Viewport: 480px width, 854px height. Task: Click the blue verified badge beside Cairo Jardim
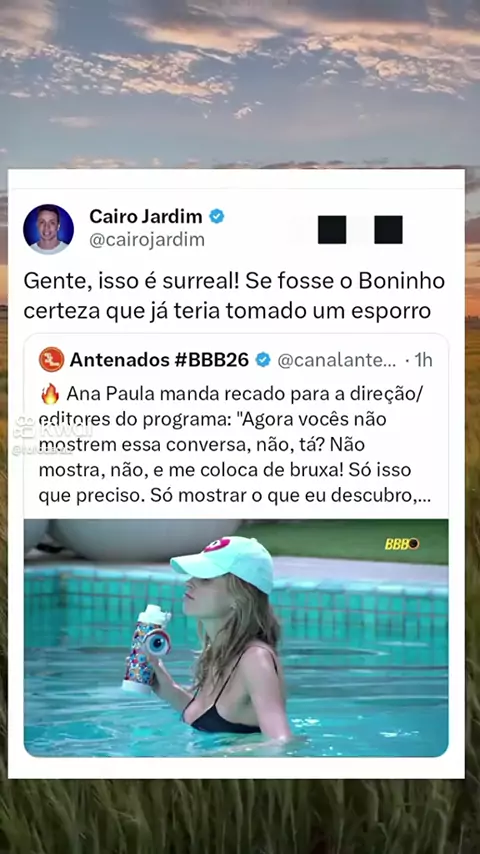(217, 216)
